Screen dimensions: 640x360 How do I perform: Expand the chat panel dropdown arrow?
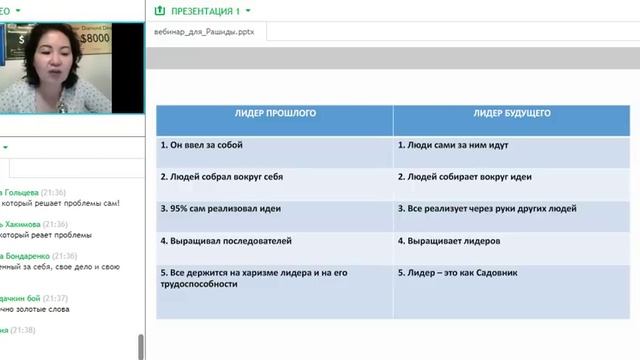coord(5,147)
